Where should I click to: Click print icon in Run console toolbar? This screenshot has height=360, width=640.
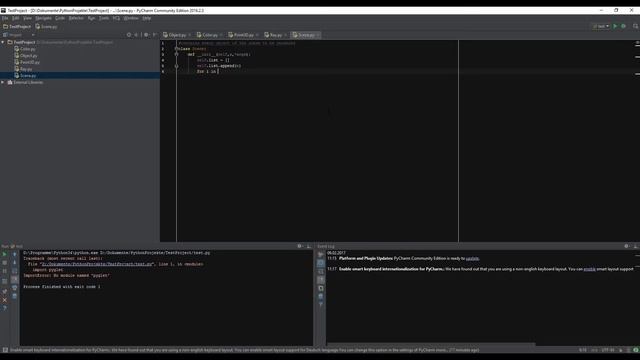pyautogui.click(x=14, y=287)
